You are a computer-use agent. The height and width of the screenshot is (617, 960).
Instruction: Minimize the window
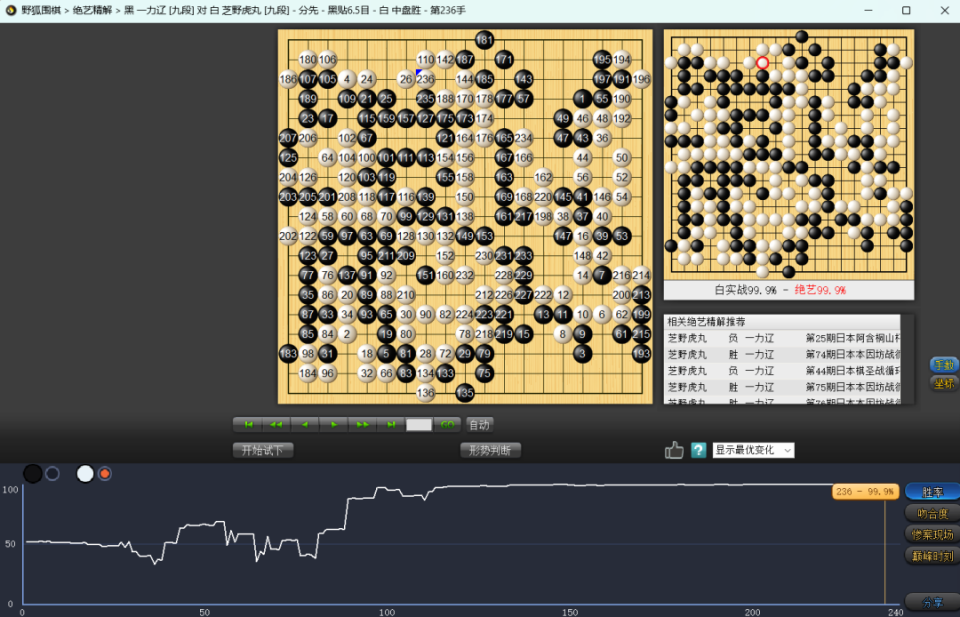(869, 10)
